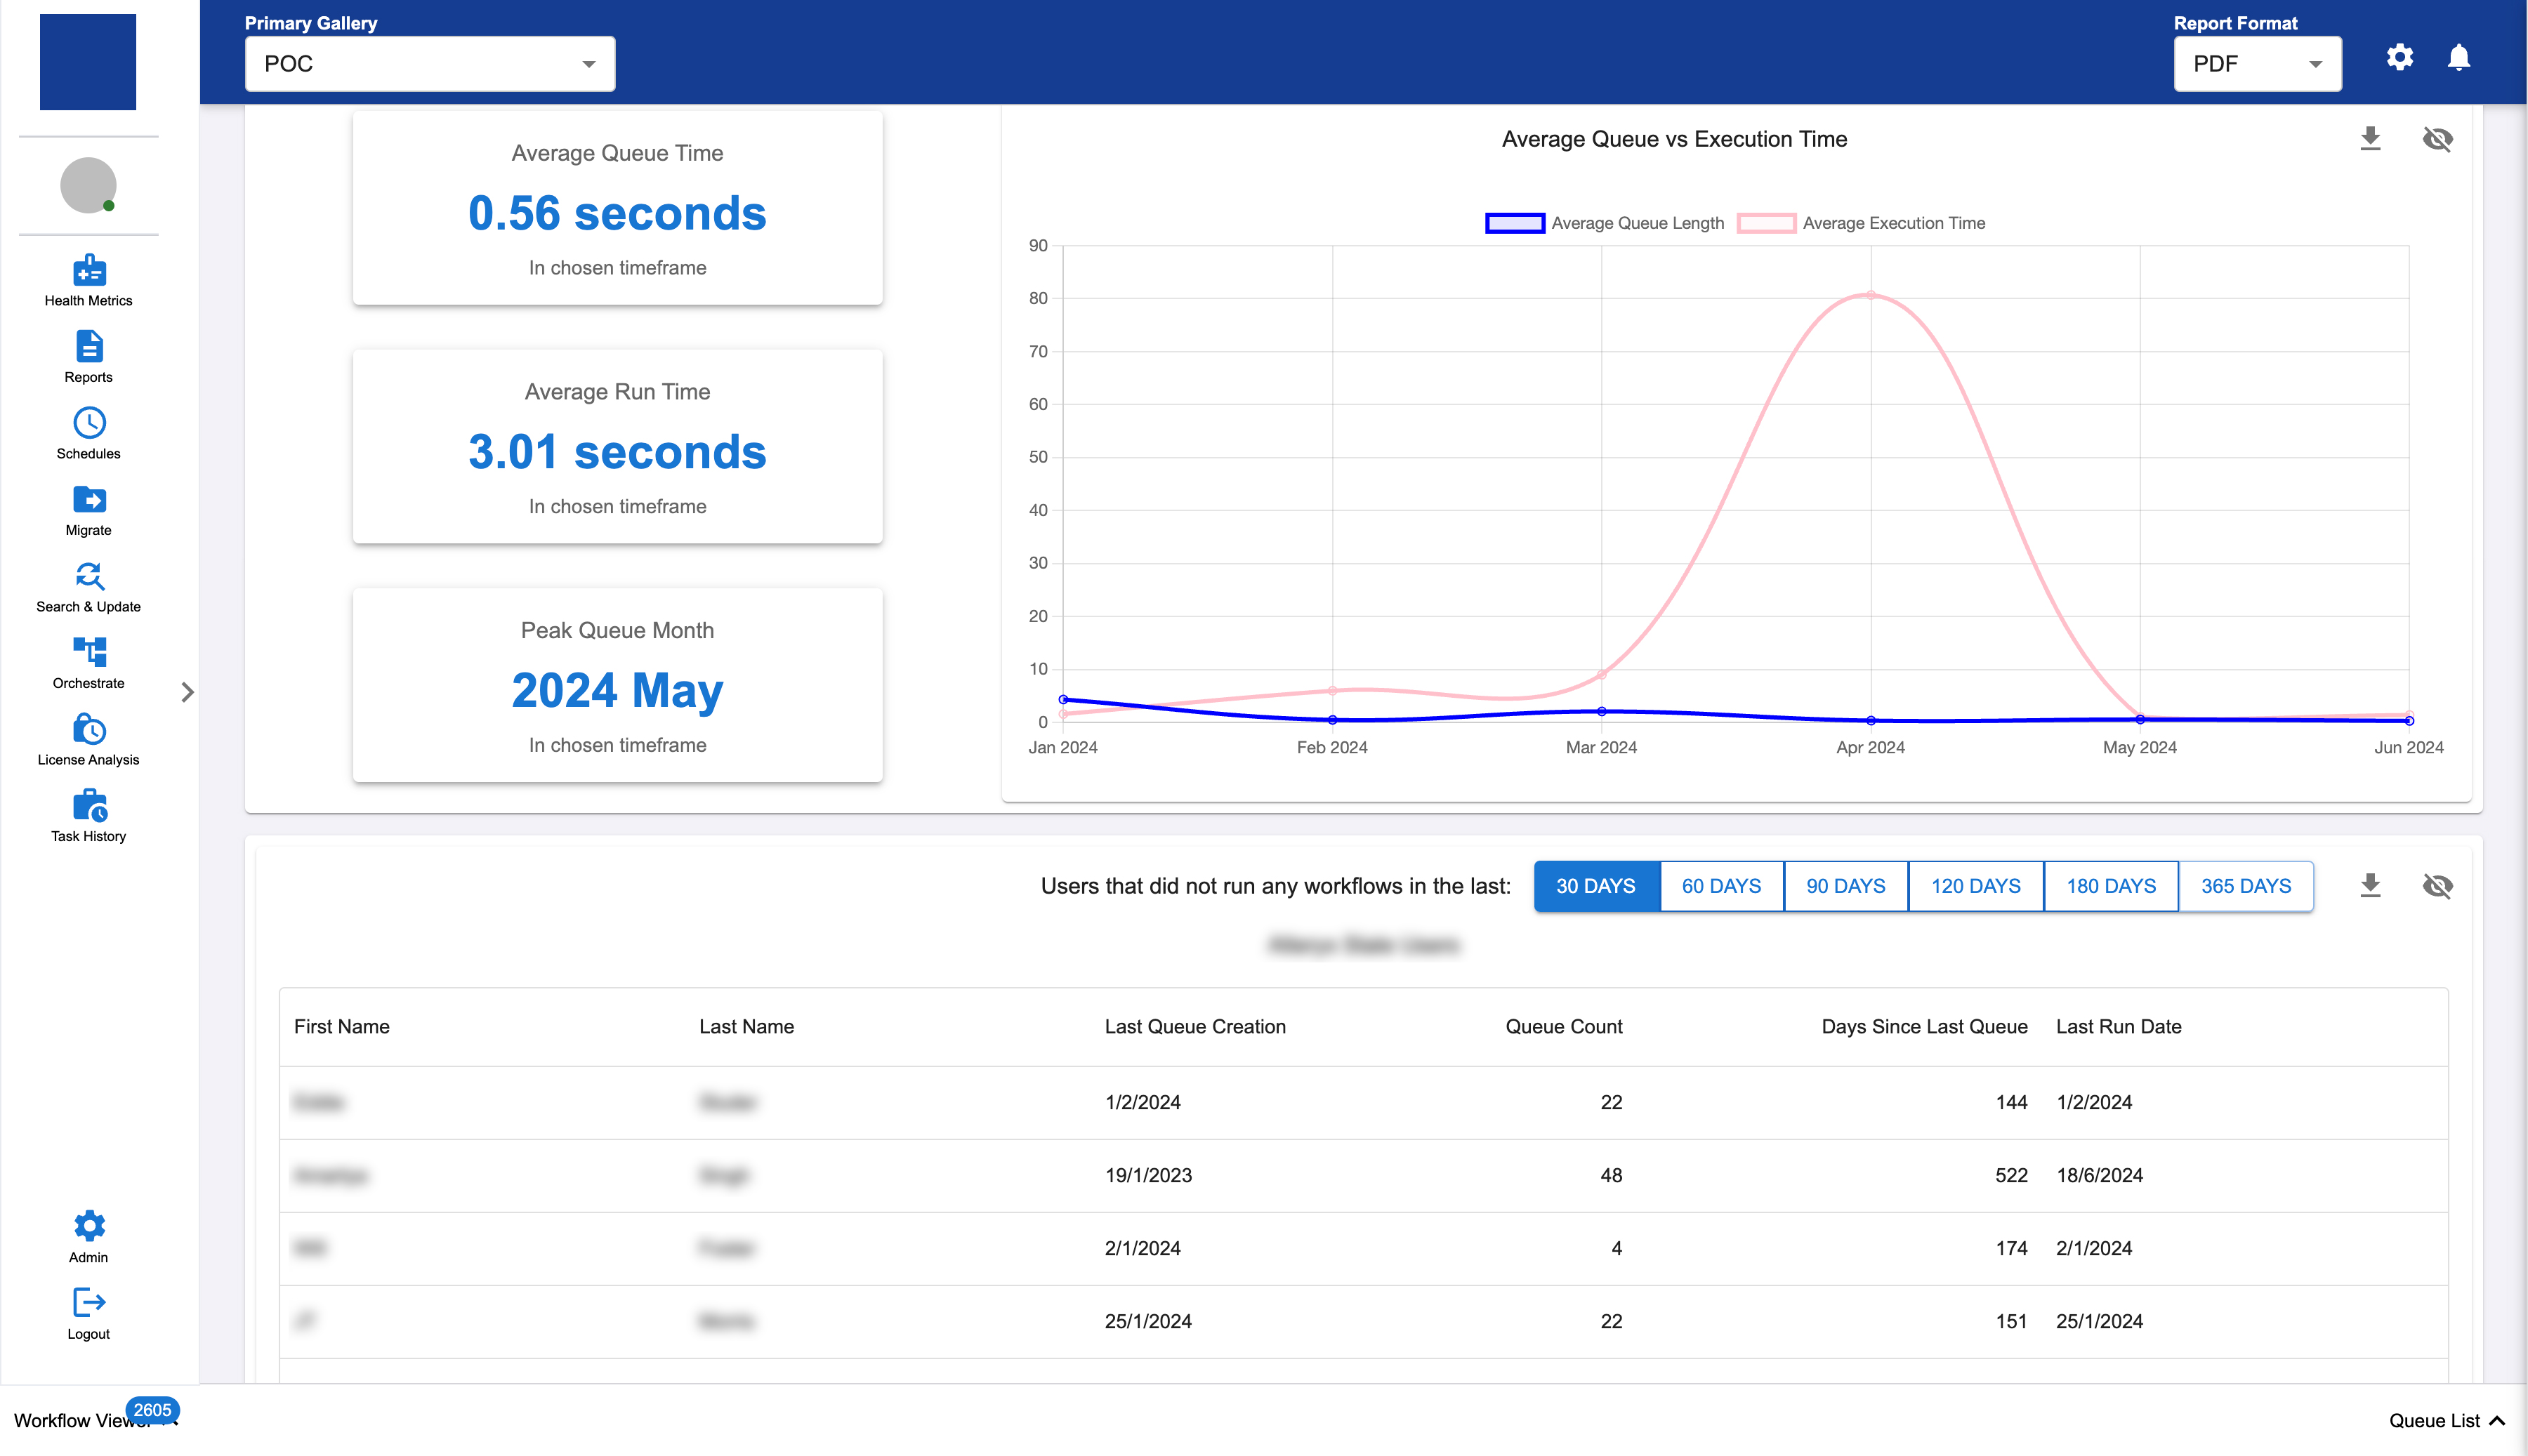Viewport: 2528px width, 1456px height.
Task: Open License Analysis
Action: point(88,730)
